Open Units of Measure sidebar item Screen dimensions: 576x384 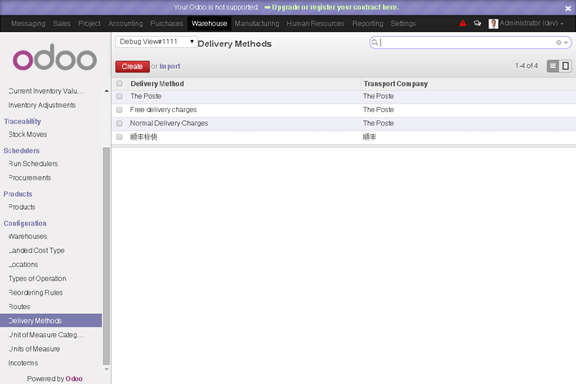point(34,349)
